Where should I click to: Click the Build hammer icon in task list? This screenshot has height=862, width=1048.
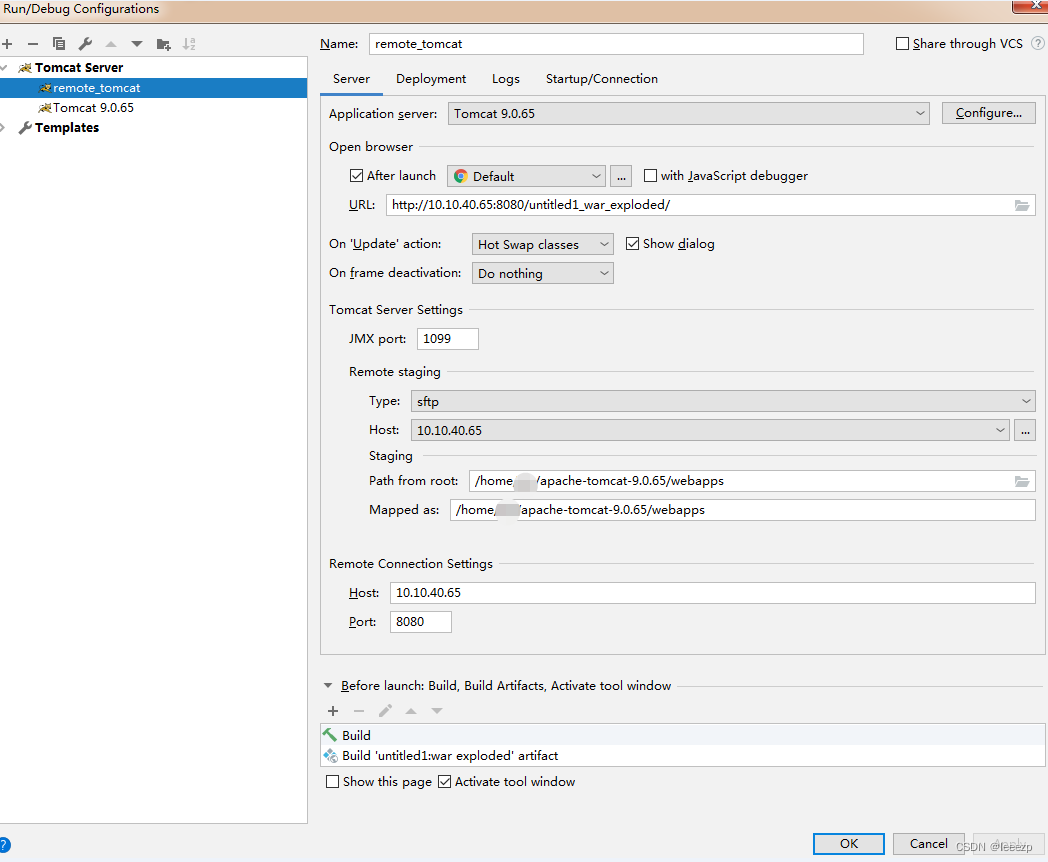click(x=330, y=735)
